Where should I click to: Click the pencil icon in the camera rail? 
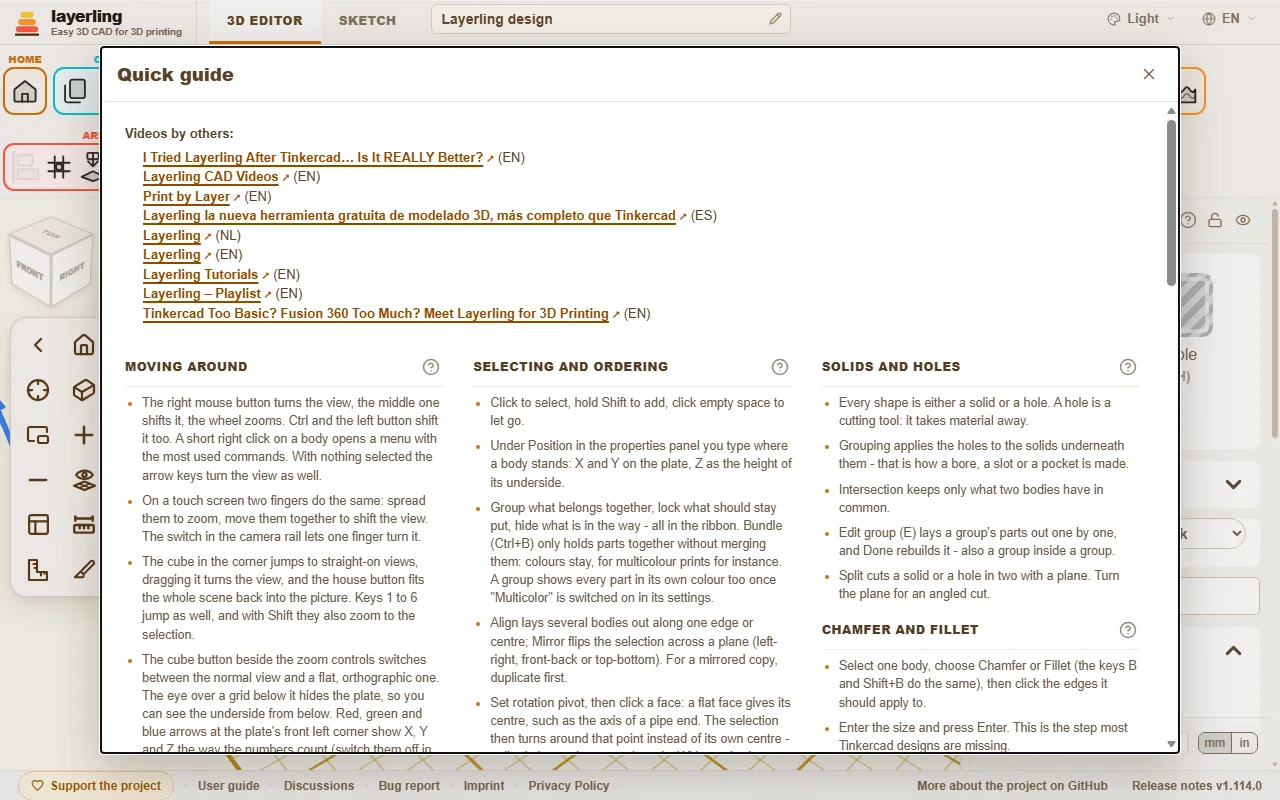click(x=84, y=570)
